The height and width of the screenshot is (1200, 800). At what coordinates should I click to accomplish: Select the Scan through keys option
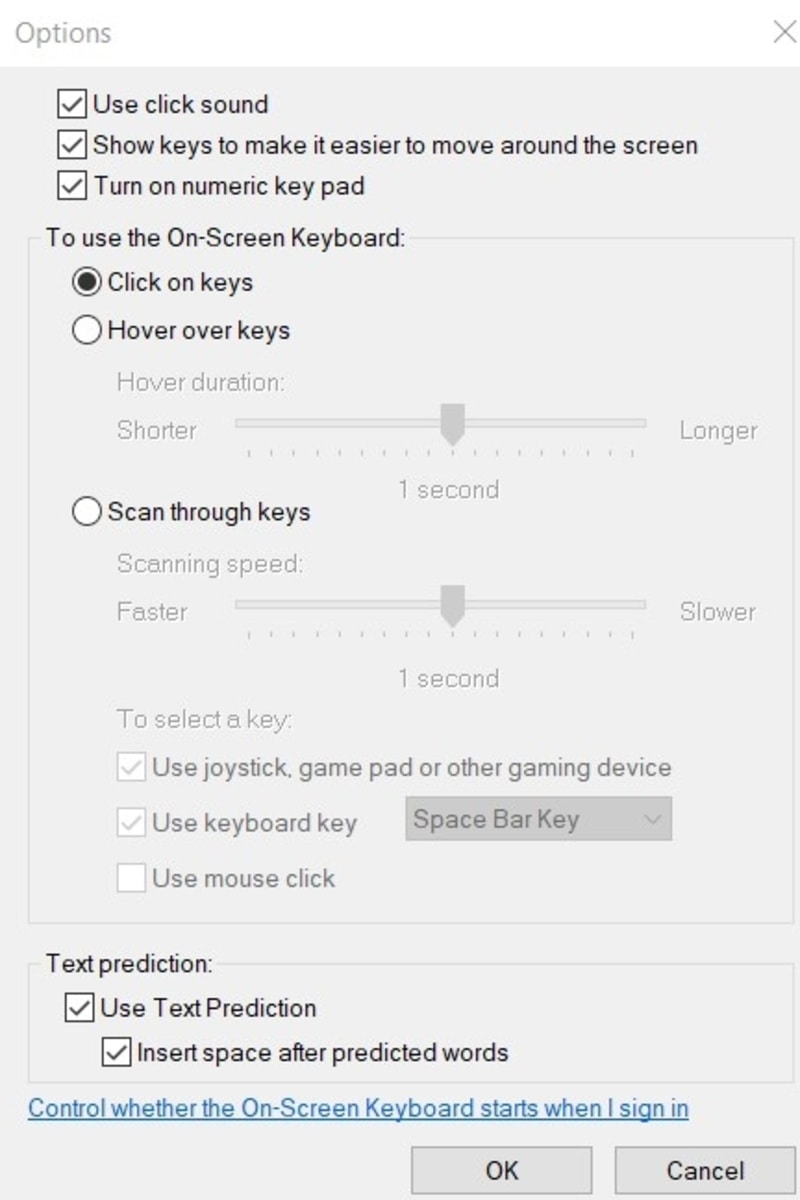coord(87,511)
